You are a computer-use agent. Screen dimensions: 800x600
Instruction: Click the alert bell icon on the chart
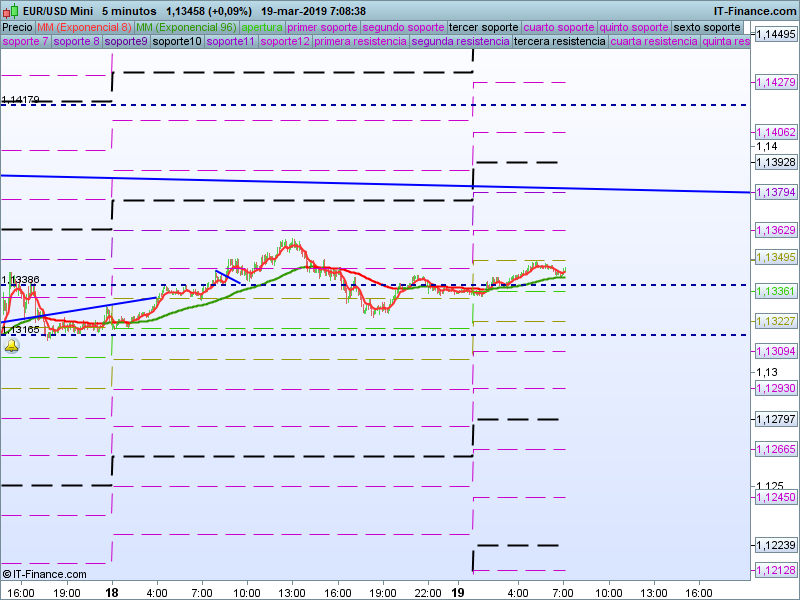tap(11, 346)
